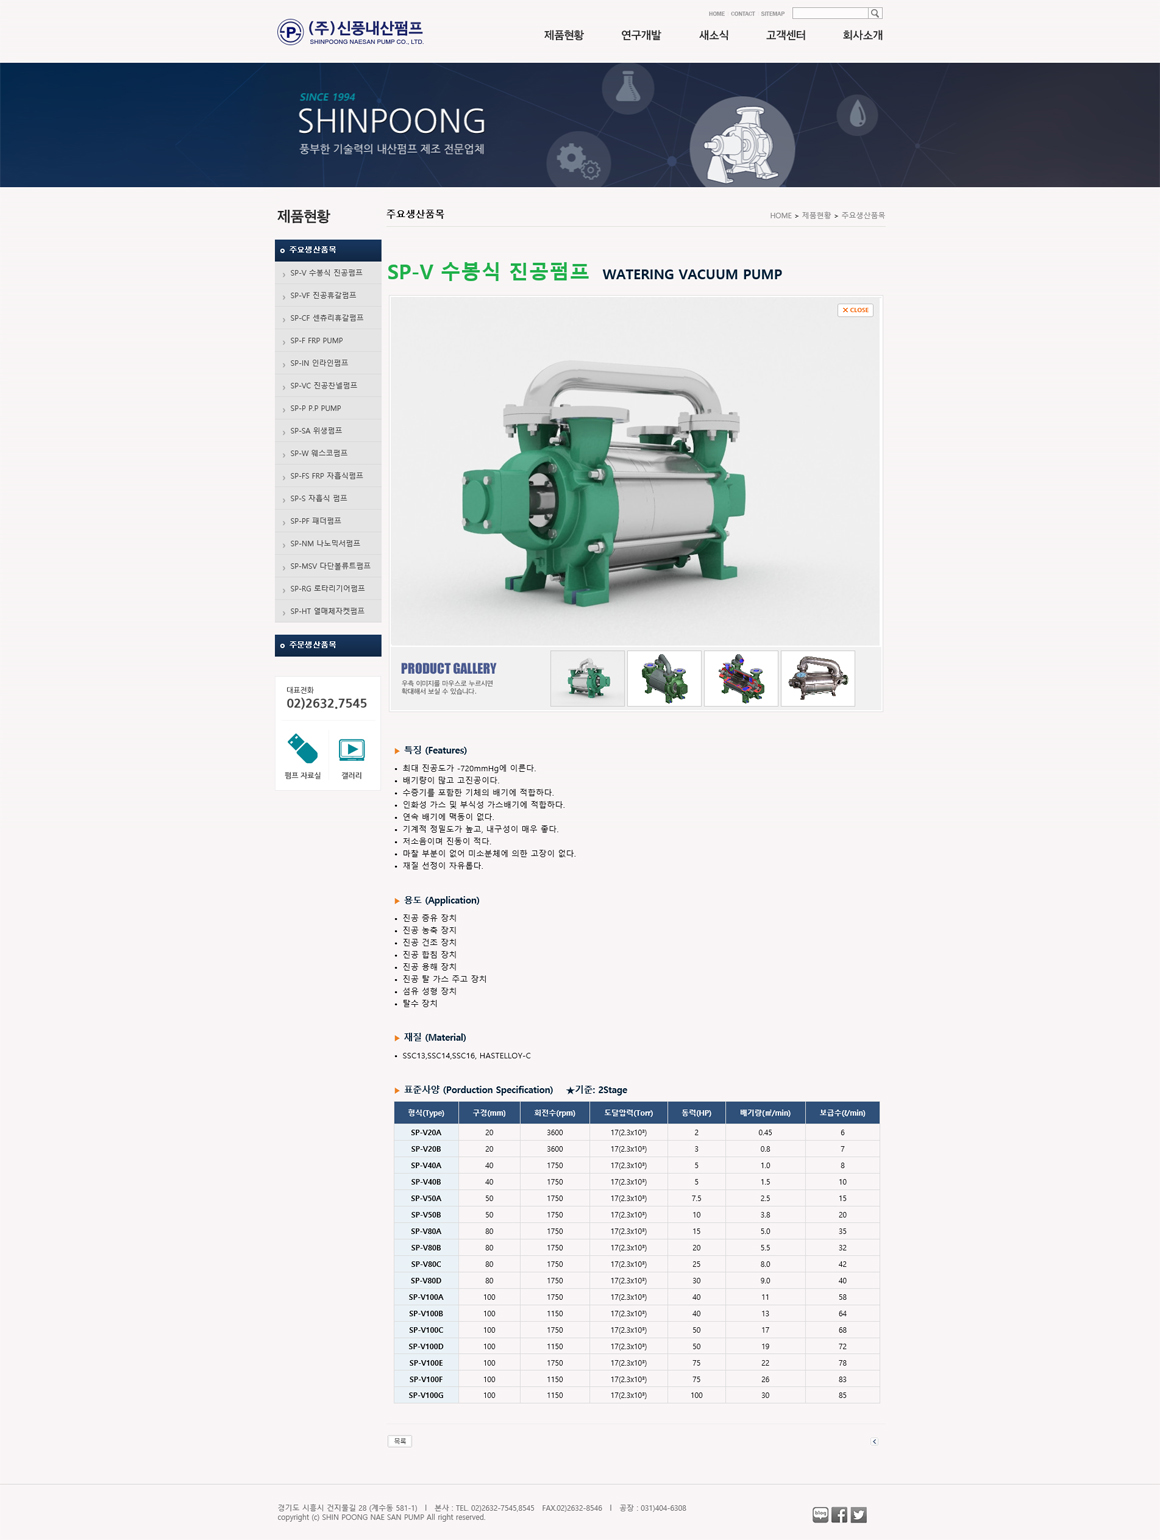Click the SITEMAP link at top
The height and width of the screenshot is (1540, 1160).
tap(772, 14)
